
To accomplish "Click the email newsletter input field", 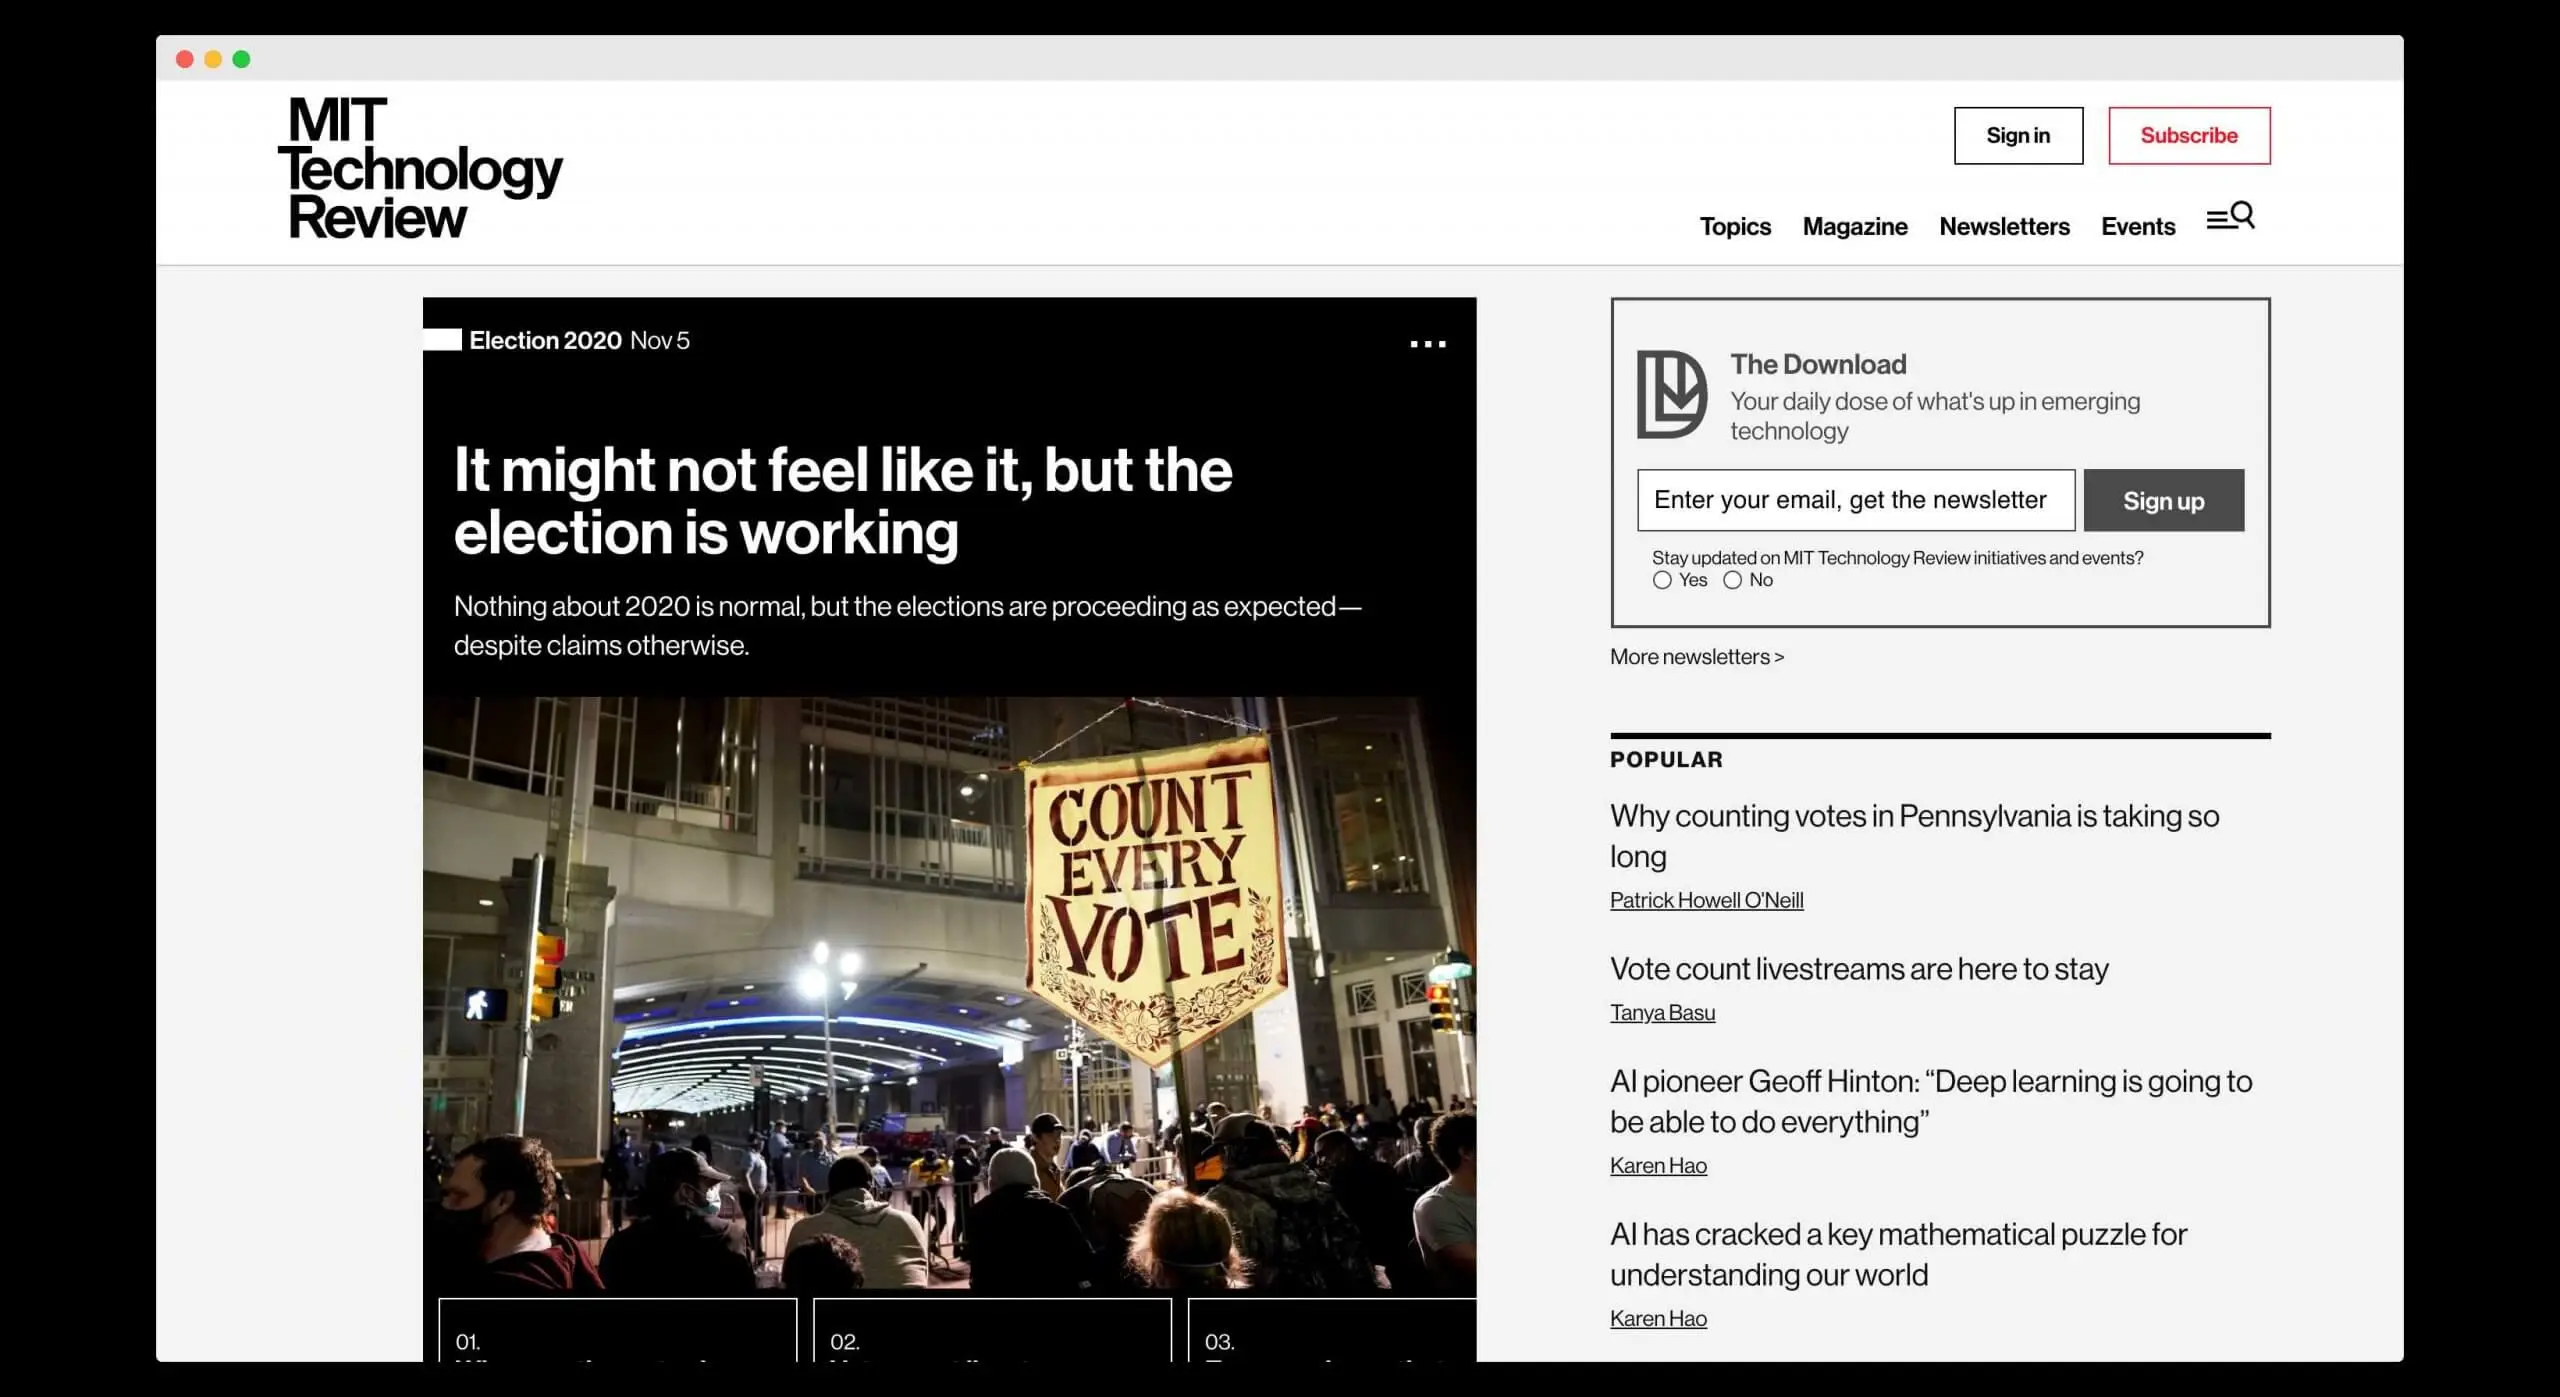I will click(x=1855, y=500).
